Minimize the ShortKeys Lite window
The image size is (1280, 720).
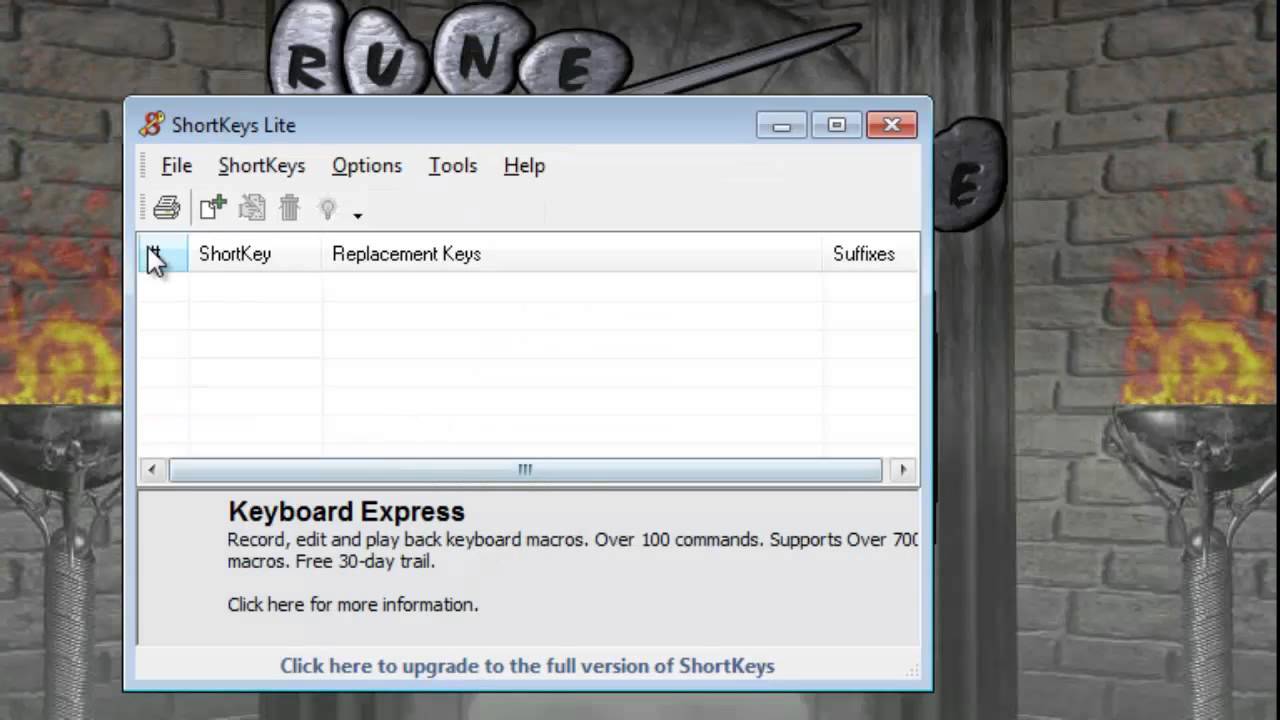tap(782, 125)
